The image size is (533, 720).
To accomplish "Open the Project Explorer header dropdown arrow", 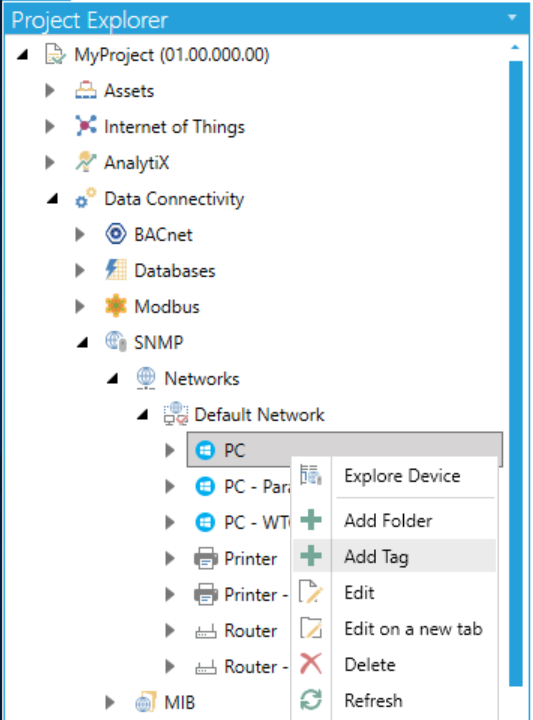I will click(x=512, y=17).
